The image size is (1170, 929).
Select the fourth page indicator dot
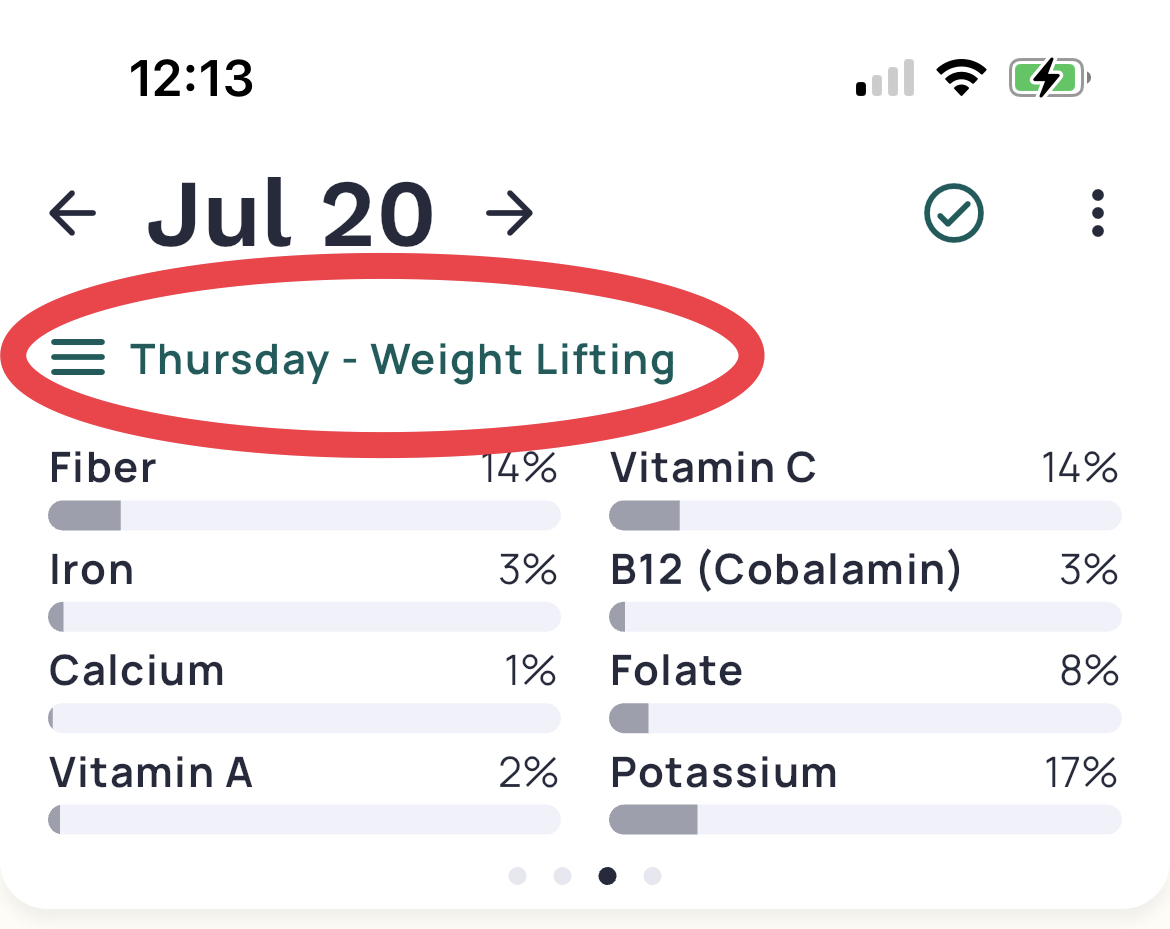[x=652, y=875]
